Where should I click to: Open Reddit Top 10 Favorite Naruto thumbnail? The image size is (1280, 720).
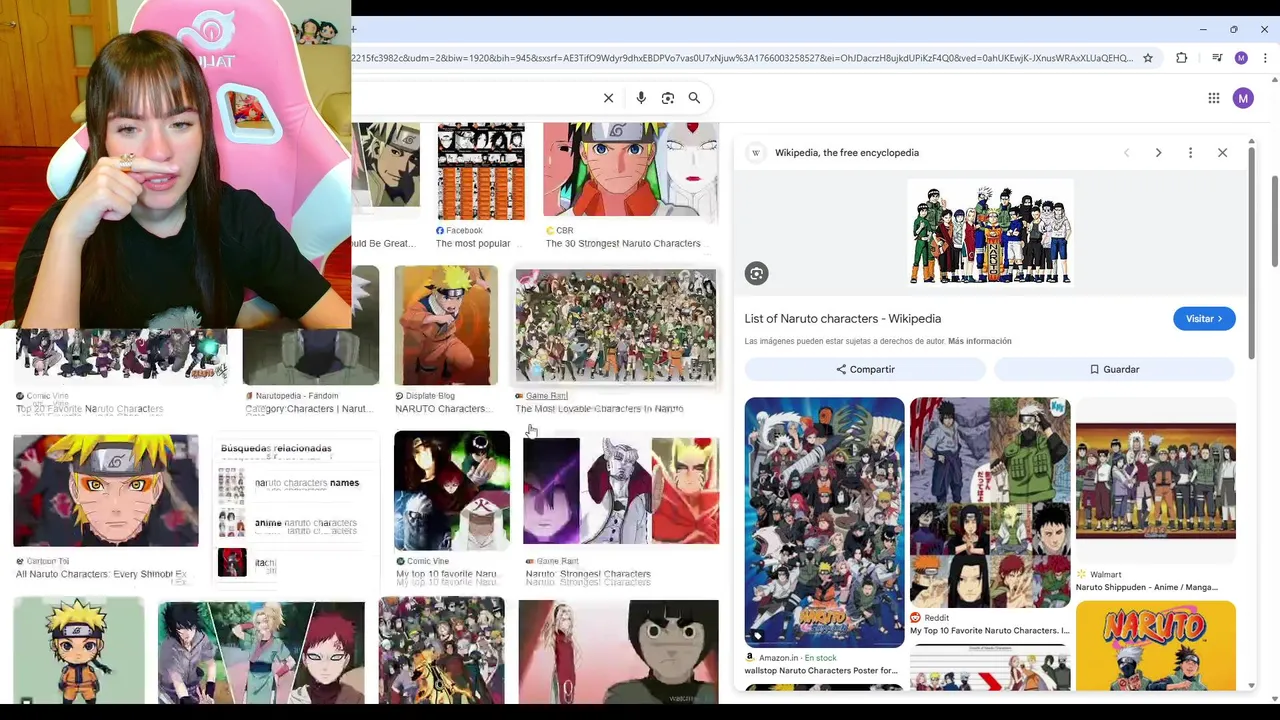click(x=990, y=502)
